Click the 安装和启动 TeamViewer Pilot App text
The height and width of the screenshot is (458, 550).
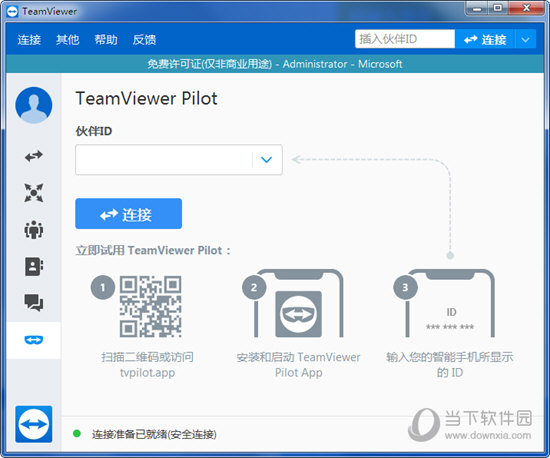pos(299,365)
